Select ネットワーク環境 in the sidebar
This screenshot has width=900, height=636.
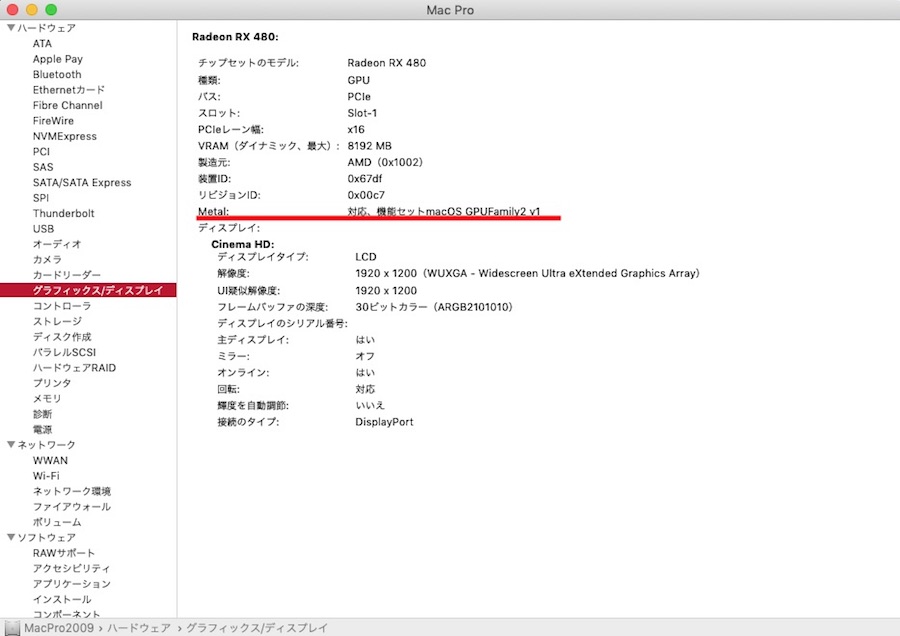[72, 491]
